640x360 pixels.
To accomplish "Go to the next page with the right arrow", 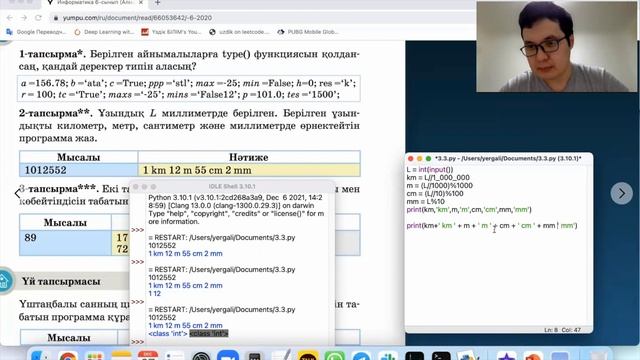I will (621, 193).
